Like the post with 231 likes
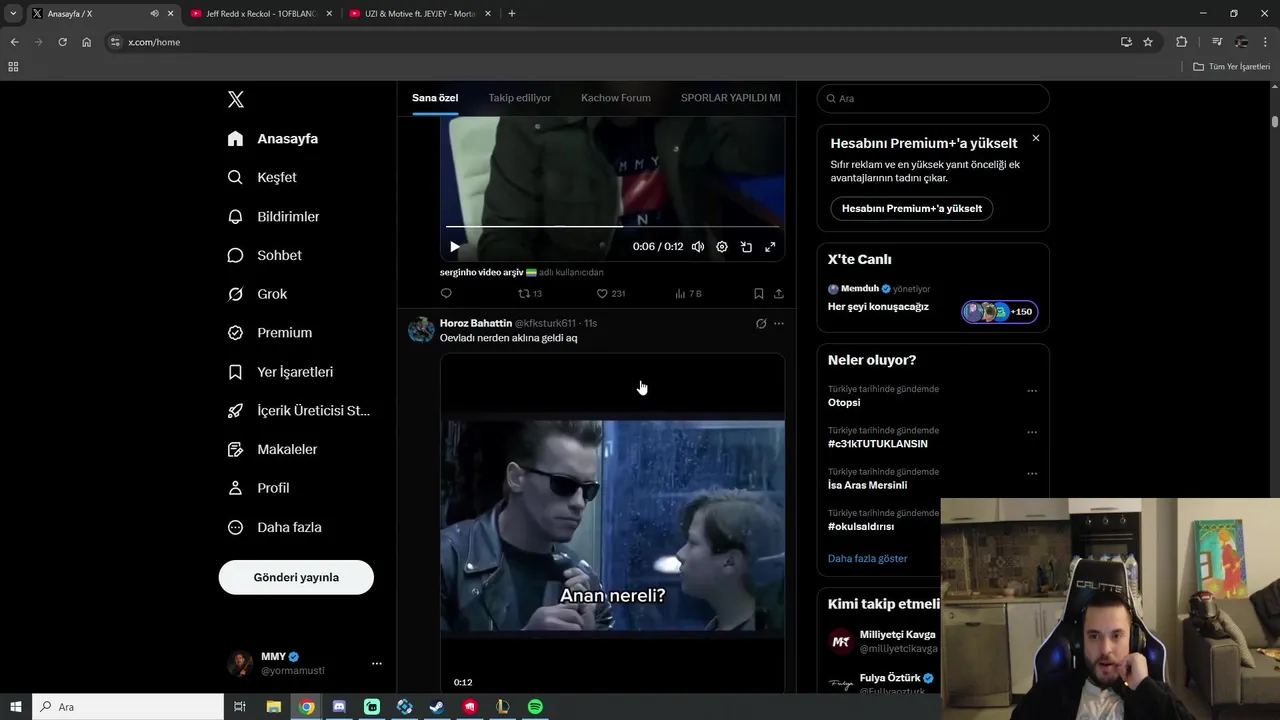This screenshot has height=720, width=1280. pos(610,293)
